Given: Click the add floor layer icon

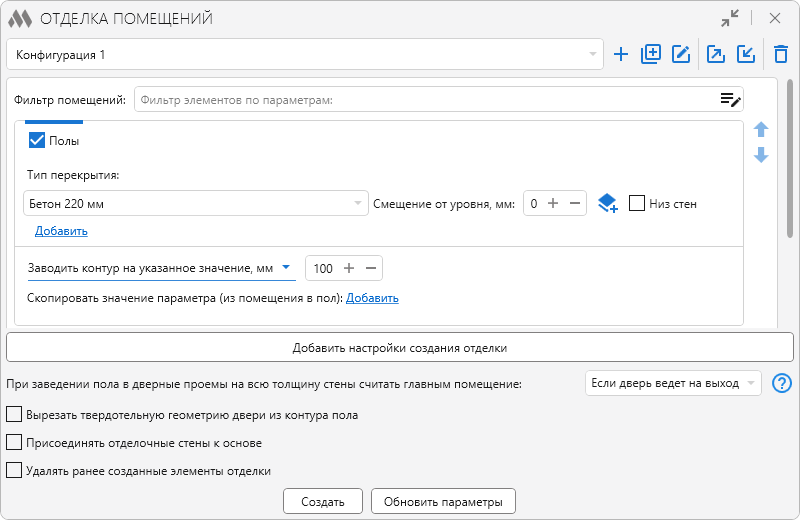Looking at the screenshot, I should point(607,204).
